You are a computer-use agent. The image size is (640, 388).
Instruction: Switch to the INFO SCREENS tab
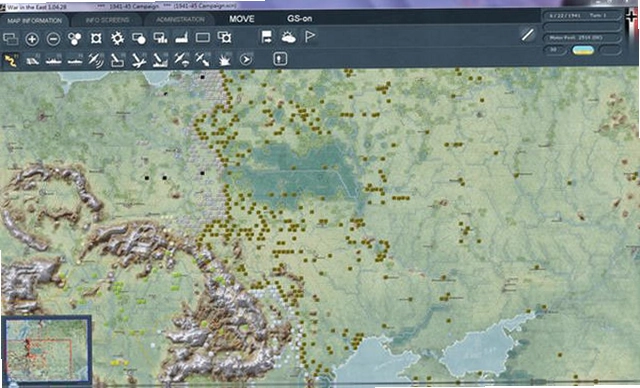pyautogui.click(x=107, y=20)
